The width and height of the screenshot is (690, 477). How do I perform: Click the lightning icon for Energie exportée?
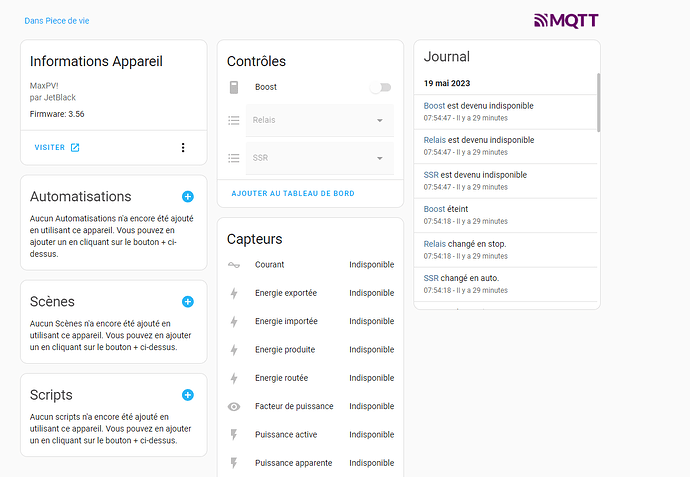click(x=234, y=294)
